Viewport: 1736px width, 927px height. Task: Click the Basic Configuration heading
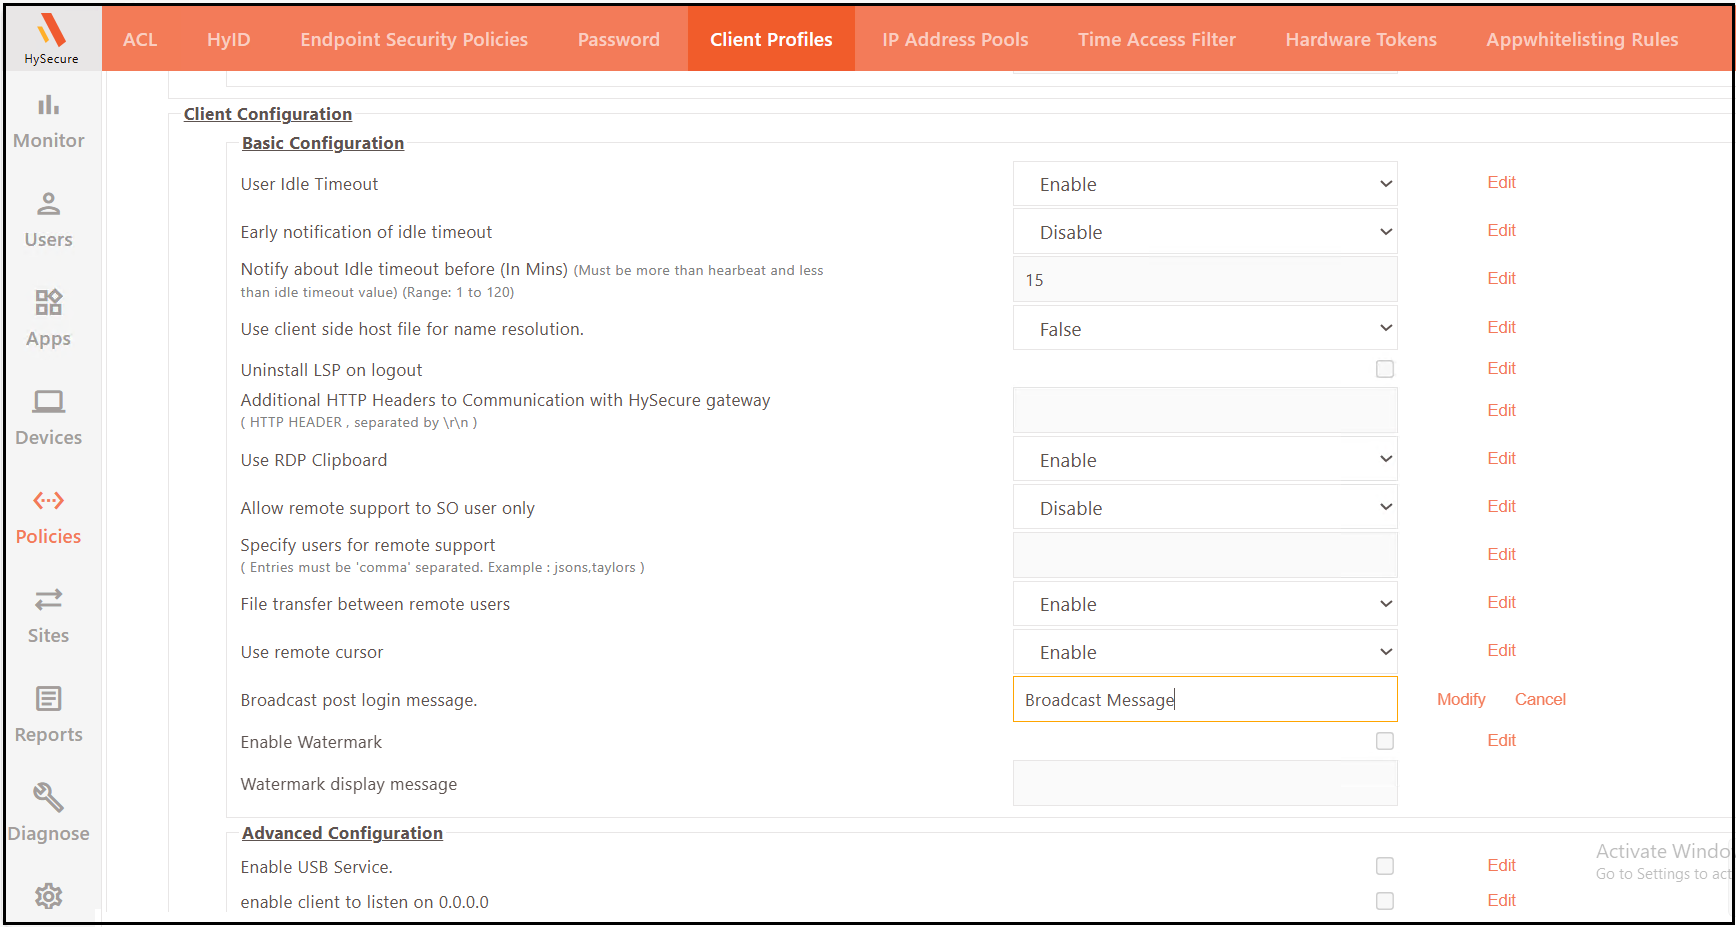[323, 143]
